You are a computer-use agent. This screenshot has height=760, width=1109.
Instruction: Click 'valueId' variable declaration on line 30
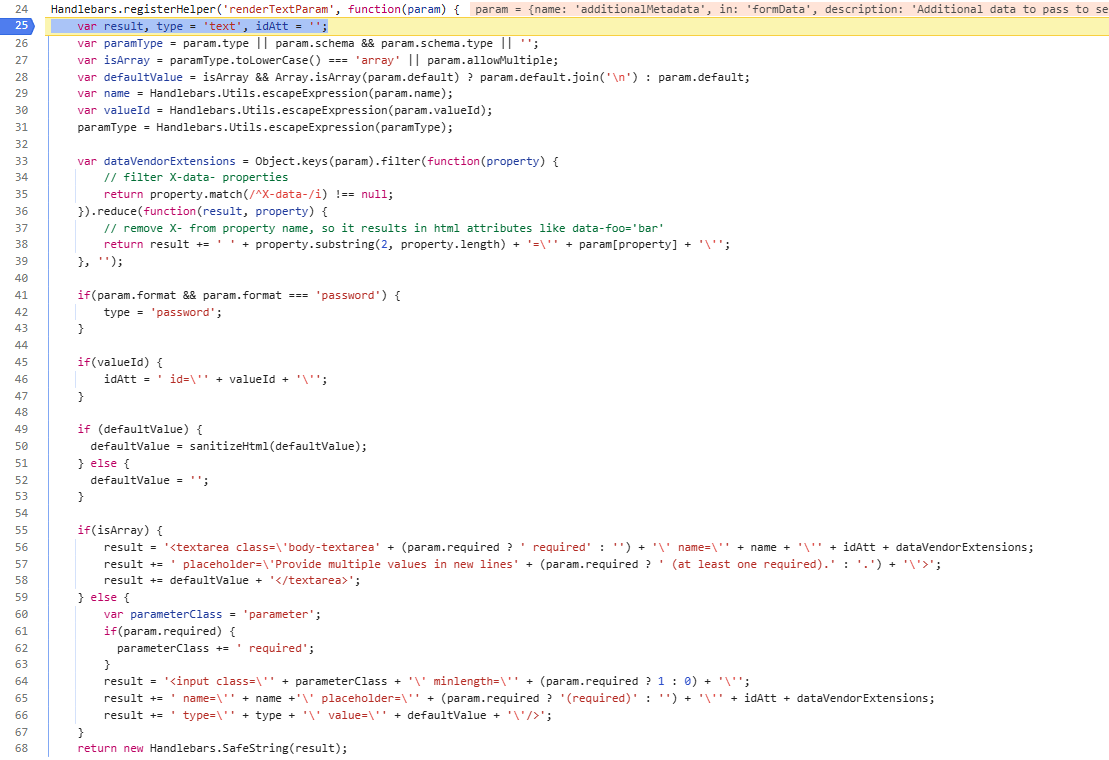(x=127, y=110)
